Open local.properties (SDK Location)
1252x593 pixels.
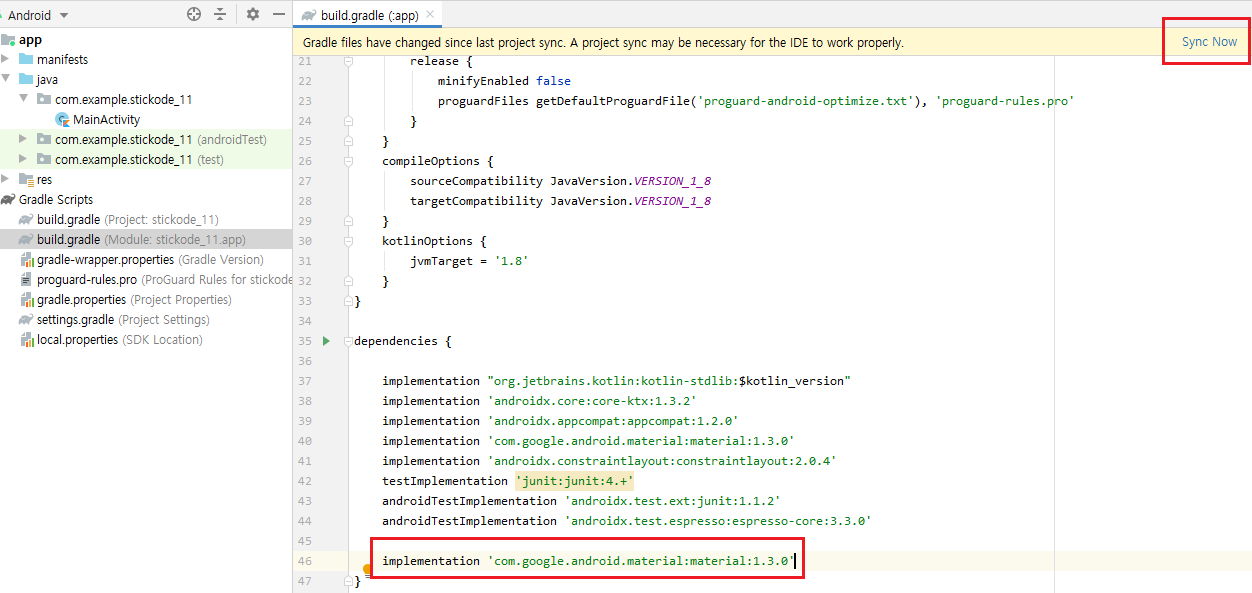click(120, 340)
